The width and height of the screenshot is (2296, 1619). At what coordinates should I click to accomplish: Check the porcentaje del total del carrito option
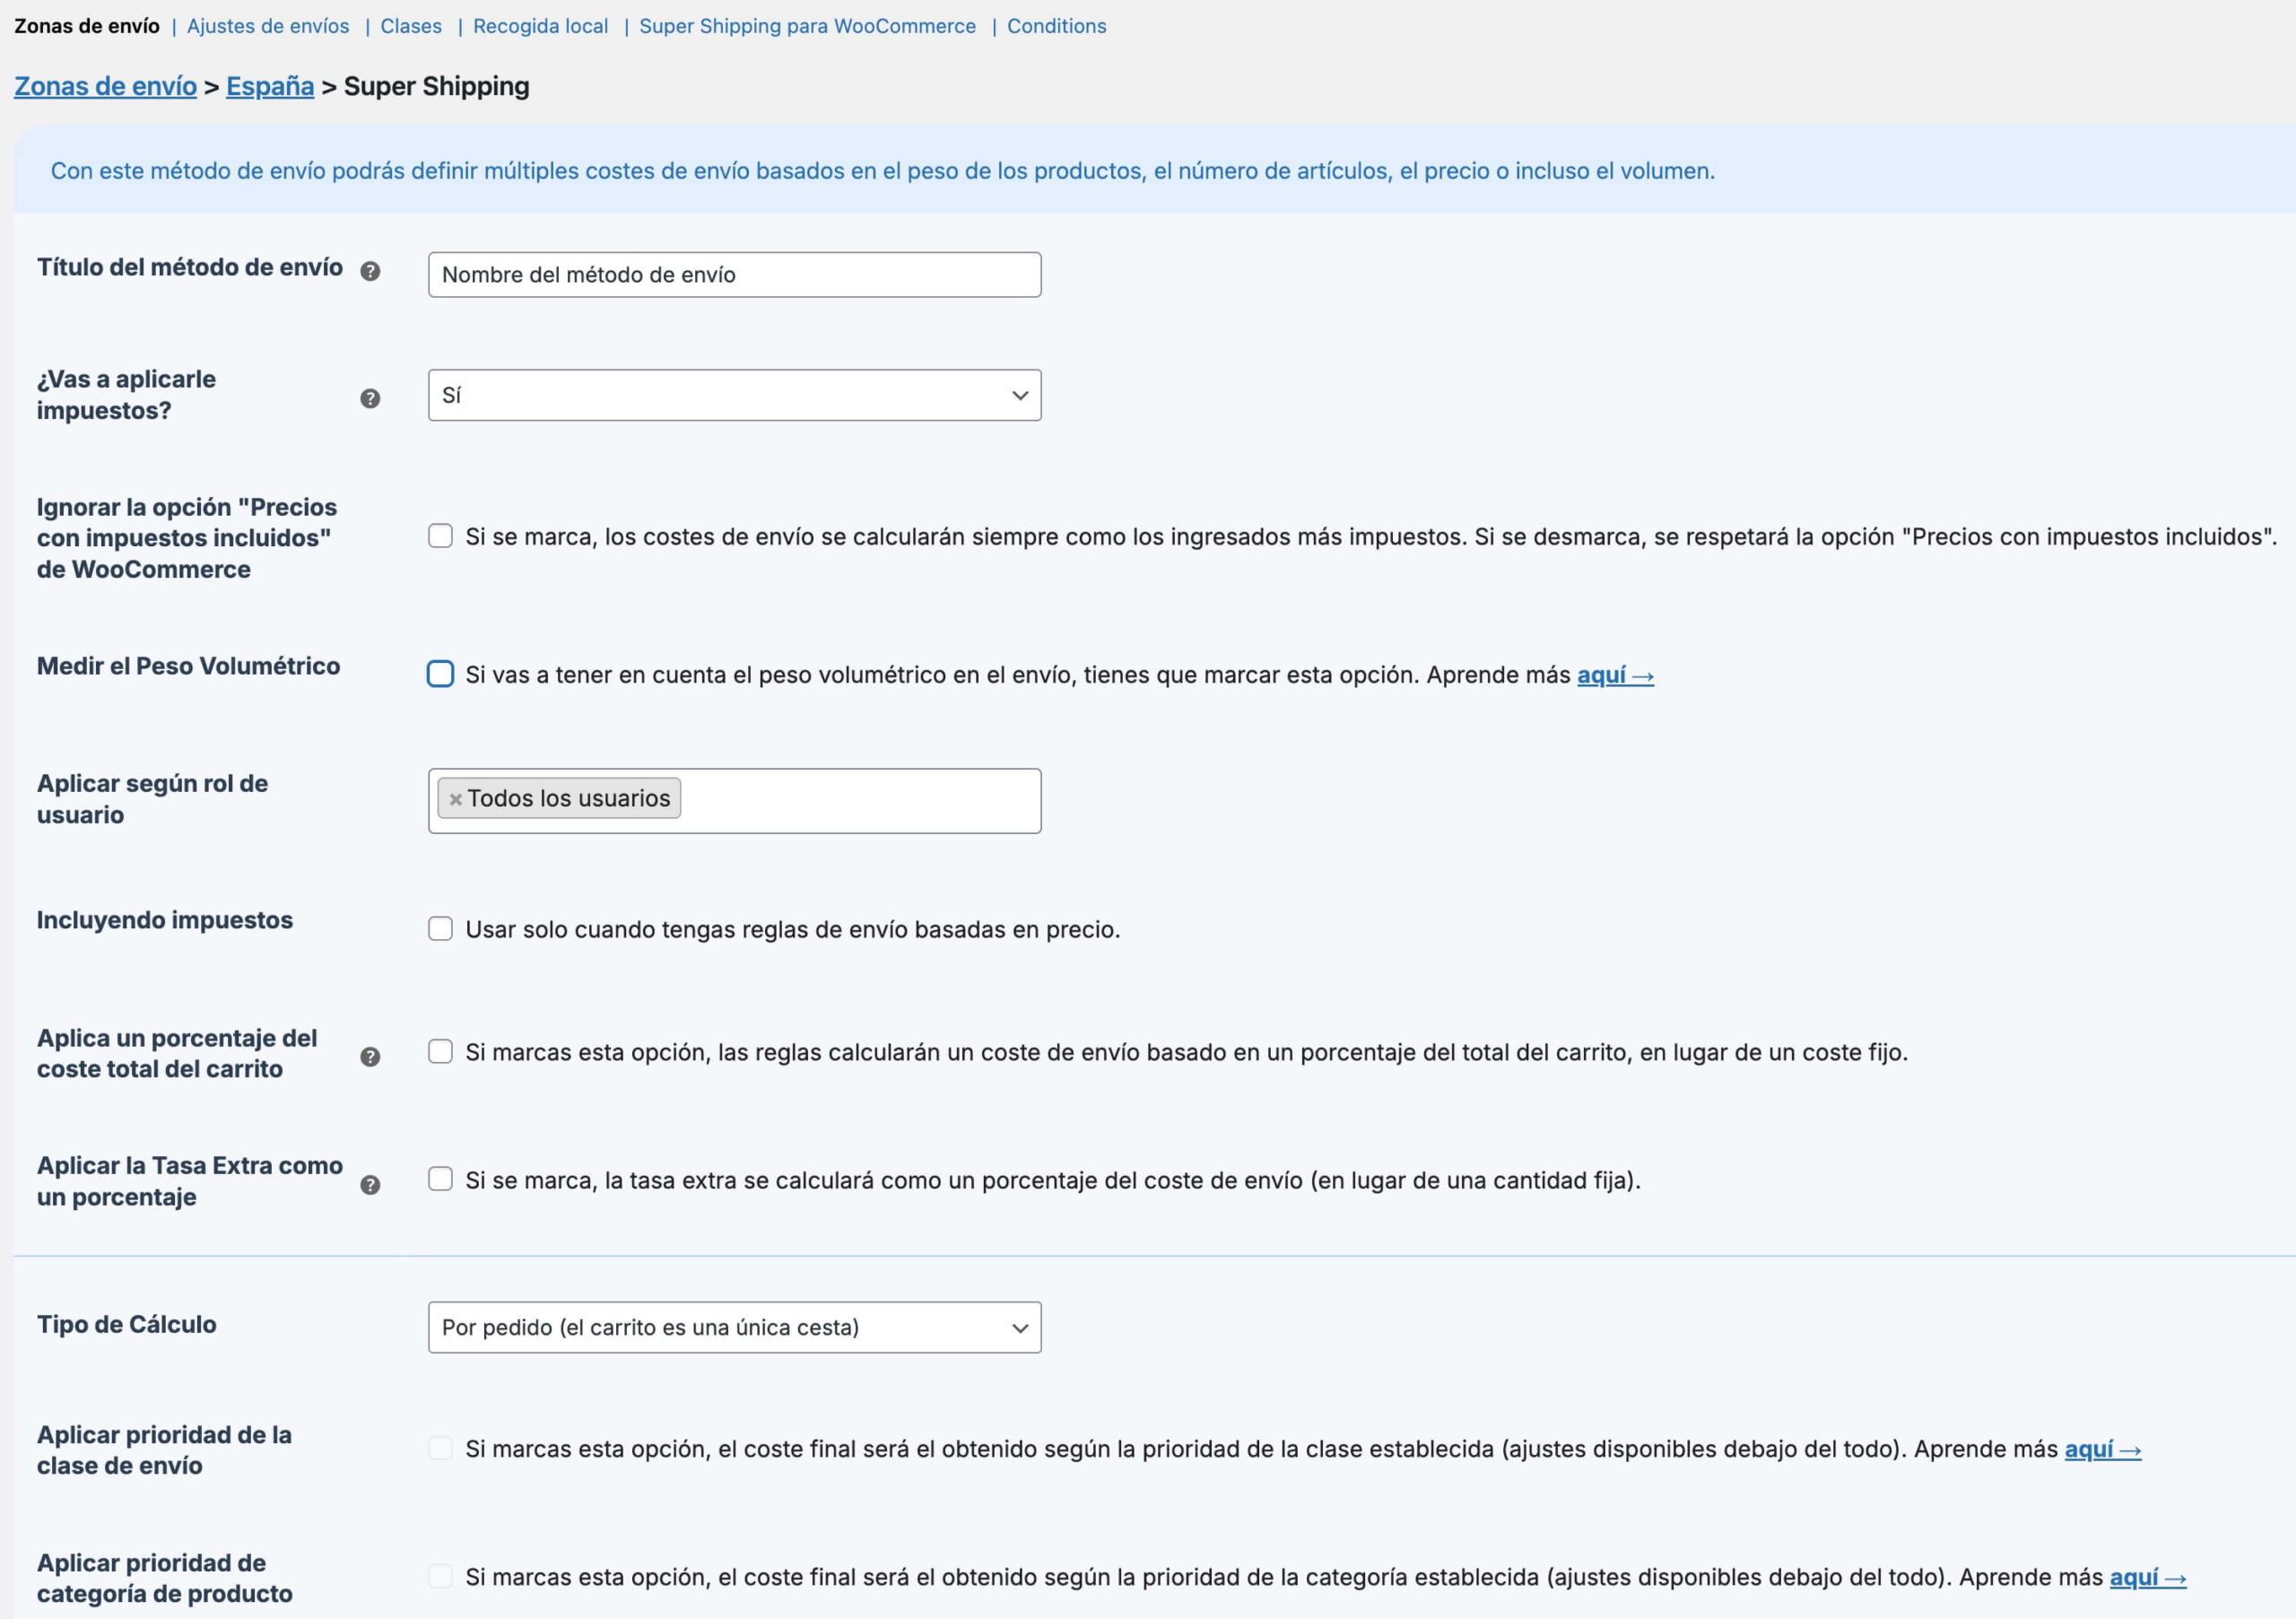440,1052
